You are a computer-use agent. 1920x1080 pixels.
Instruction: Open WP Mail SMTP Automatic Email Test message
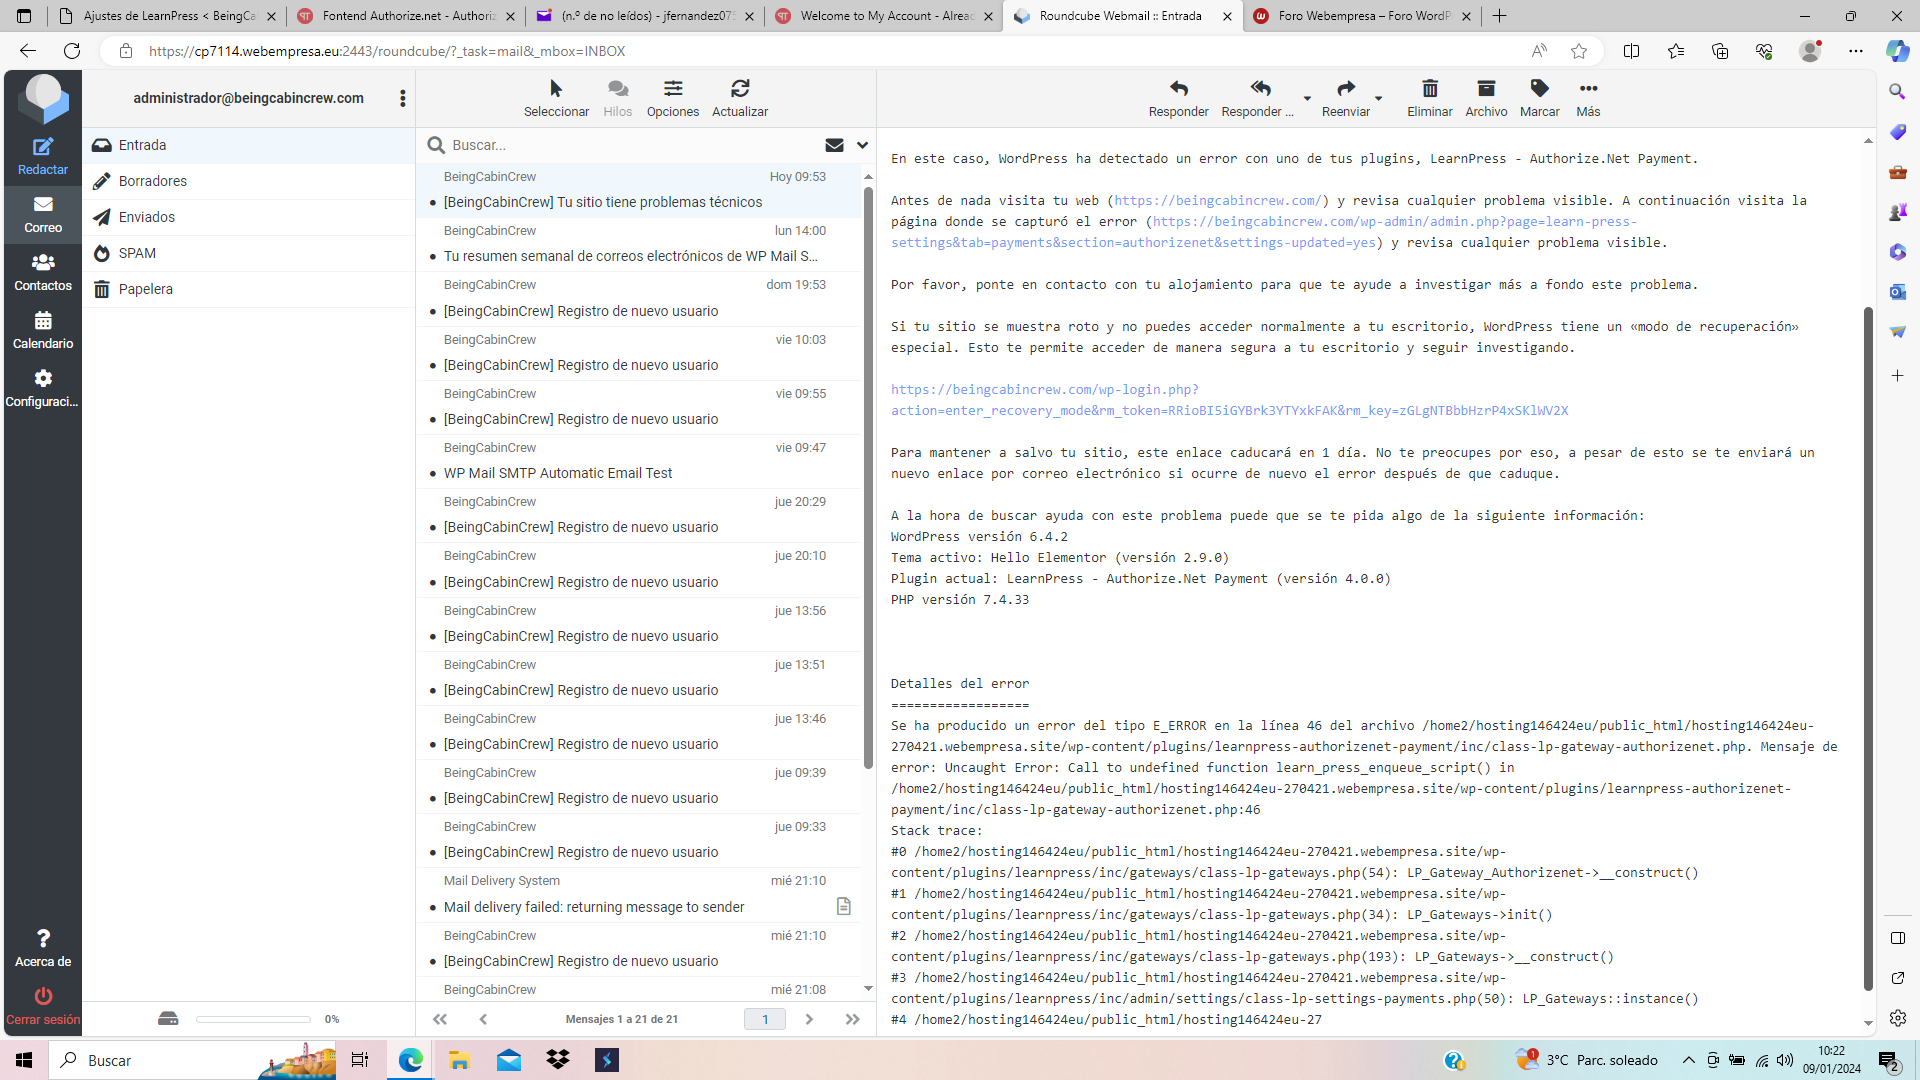638,461
